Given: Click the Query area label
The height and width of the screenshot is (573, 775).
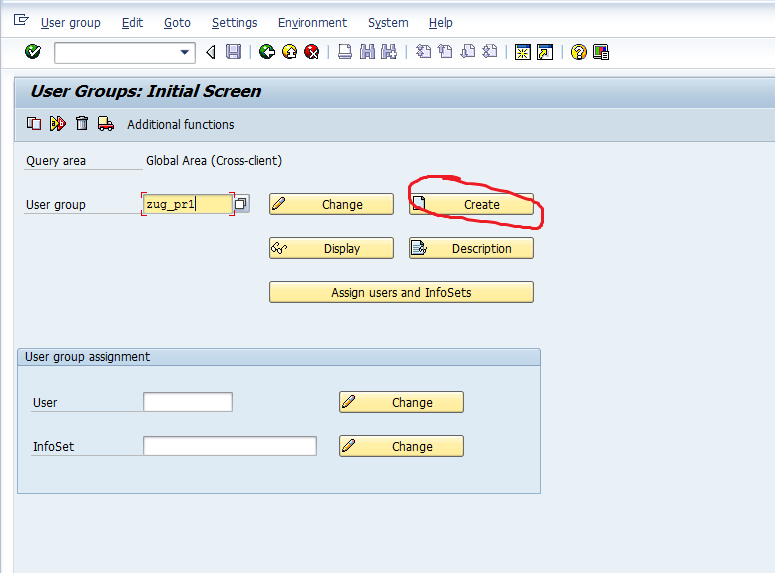Looking at the screenshot, I should (56, 161).
